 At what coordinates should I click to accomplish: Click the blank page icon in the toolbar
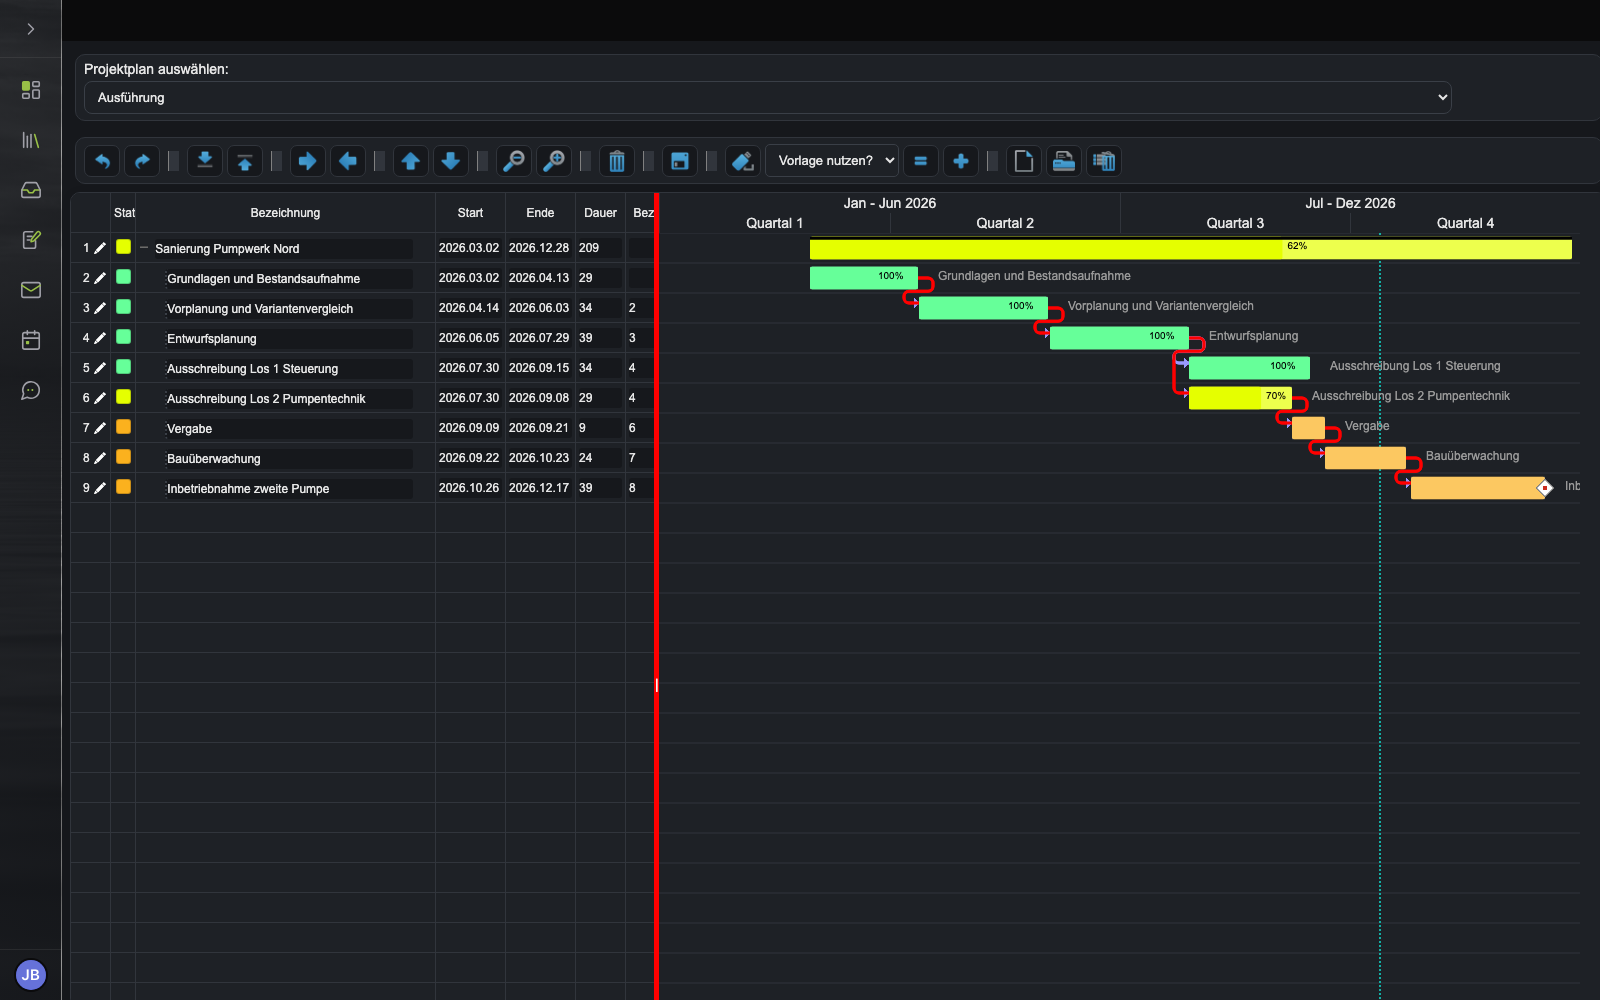[x=1024, y=161]
